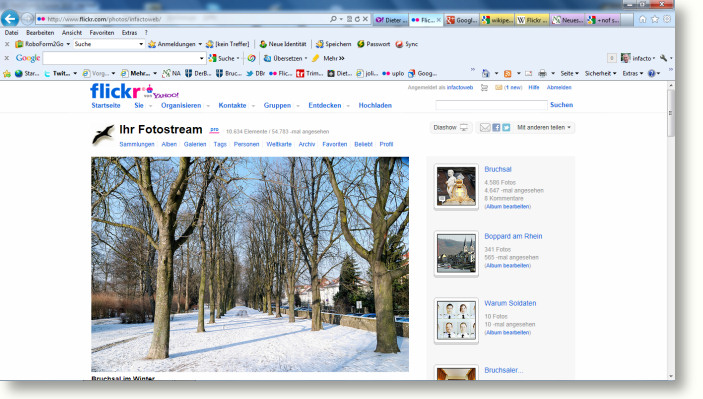Click the printer icon in command bar
Viewport: 703px width, 399px height.
[x=542, y=73]
